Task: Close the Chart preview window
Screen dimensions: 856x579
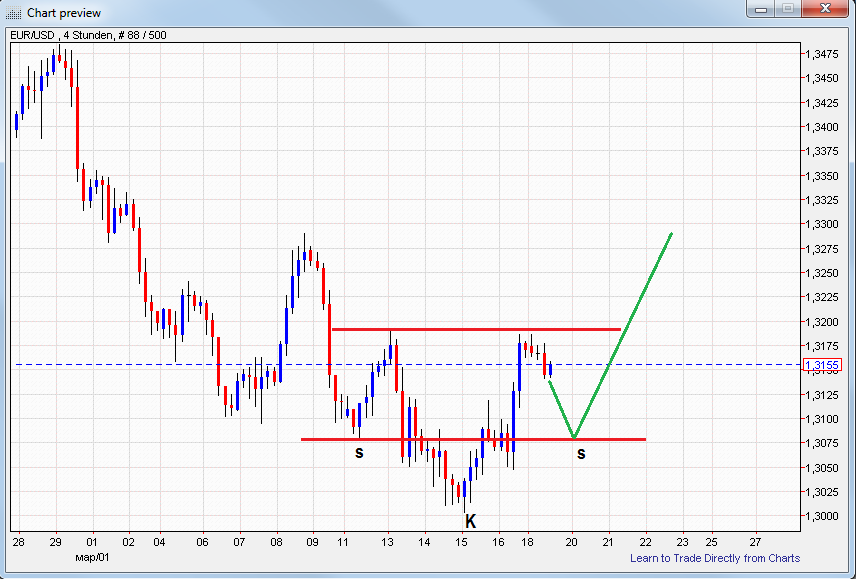Action: [825, 9]
